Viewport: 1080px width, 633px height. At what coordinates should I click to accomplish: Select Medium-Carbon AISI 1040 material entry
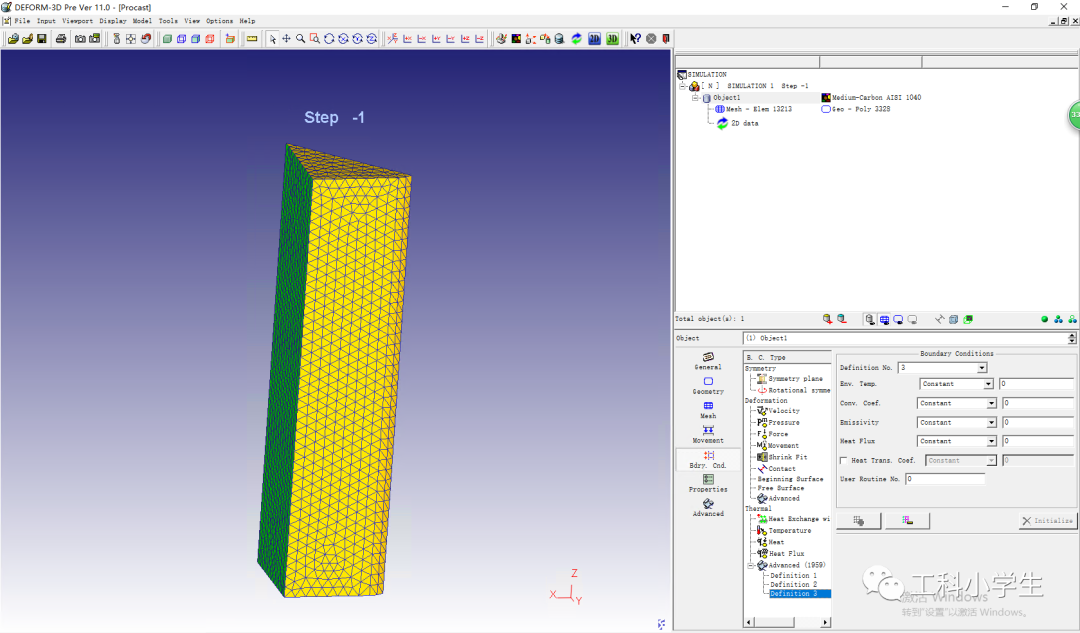[871, 98]
